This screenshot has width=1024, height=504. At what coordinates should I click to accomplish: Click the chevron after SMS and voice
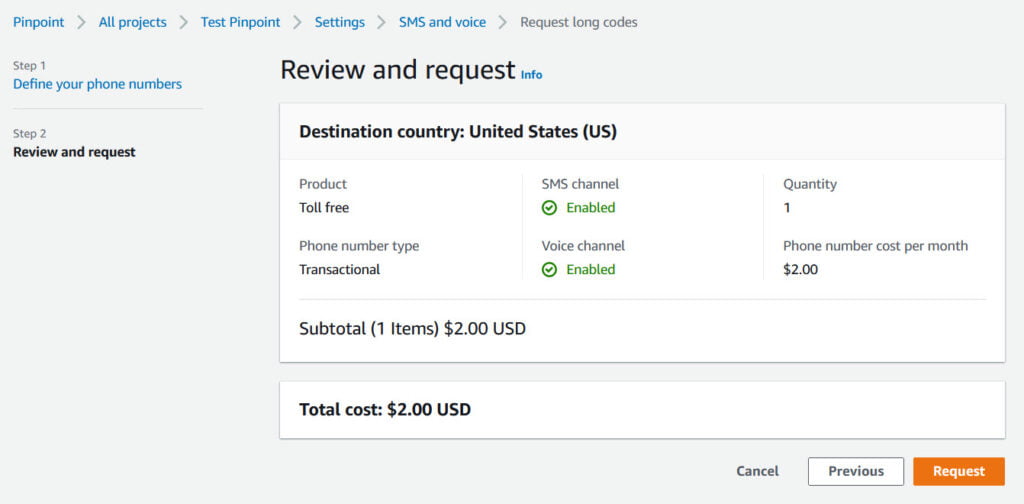point(503,22)
